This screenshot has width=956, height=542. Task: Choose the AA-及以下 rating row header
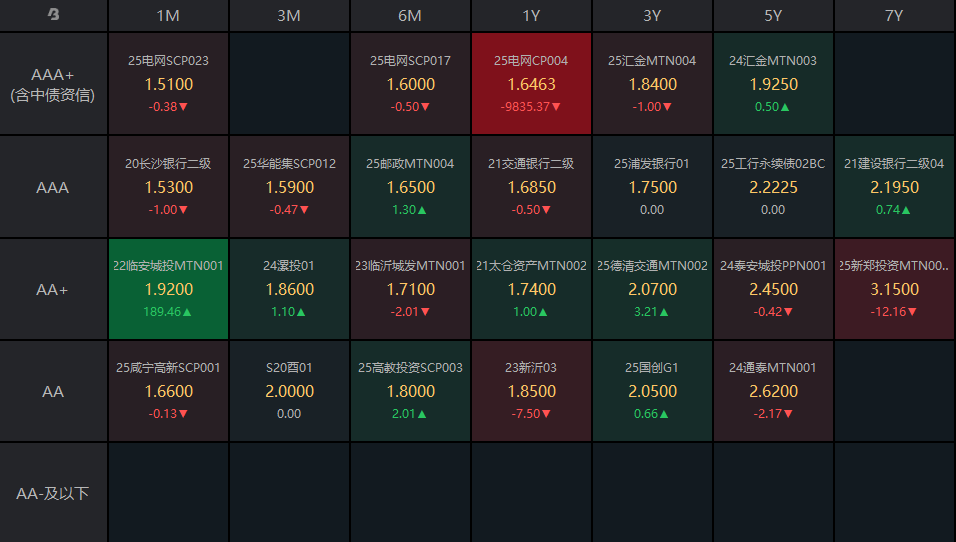tap(53, 493)
